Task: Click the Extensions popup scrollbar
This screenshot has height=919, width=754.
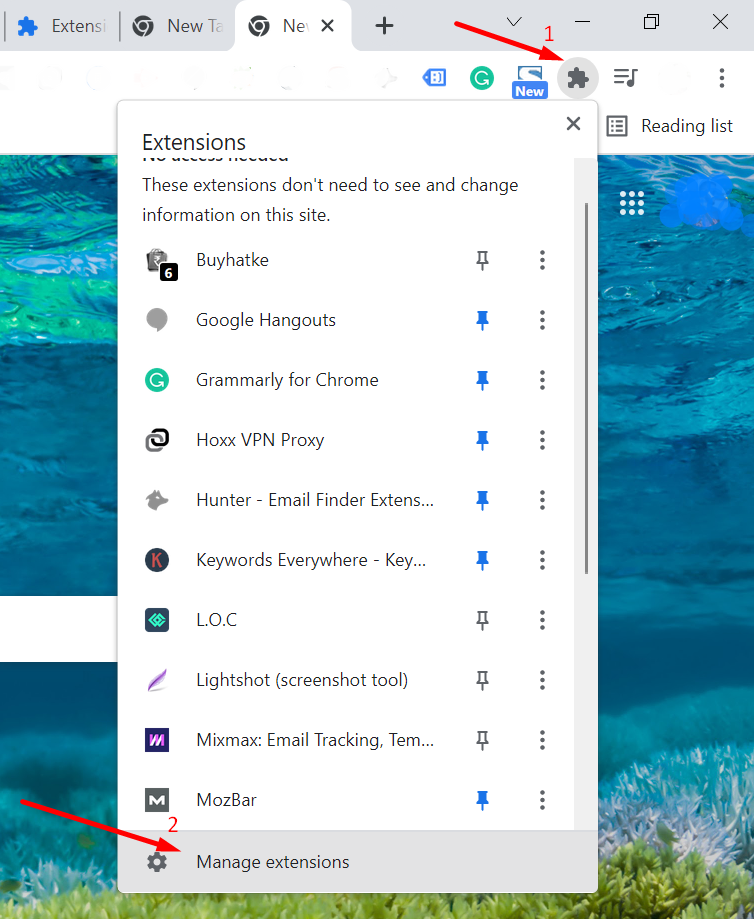Action: pos(586,389)
